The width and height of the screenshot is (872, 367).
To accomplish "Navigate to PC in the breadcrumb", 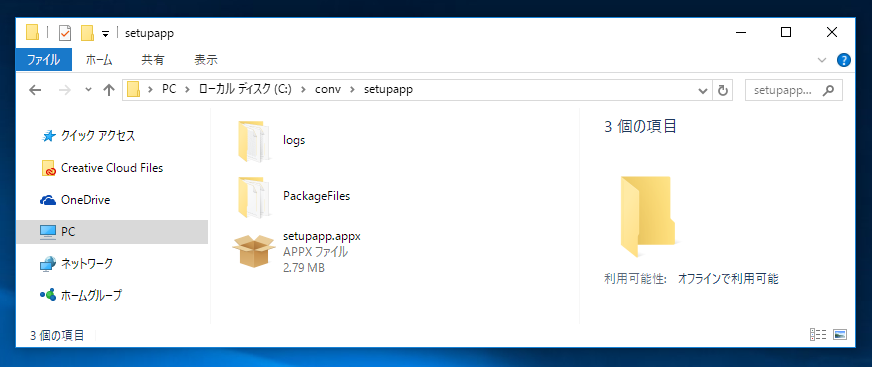I will tap(169, 90).
